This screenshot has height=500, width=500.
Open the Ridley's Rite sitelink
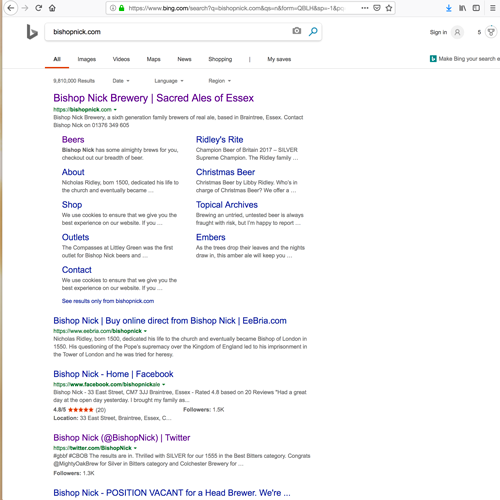pos(219,140)
